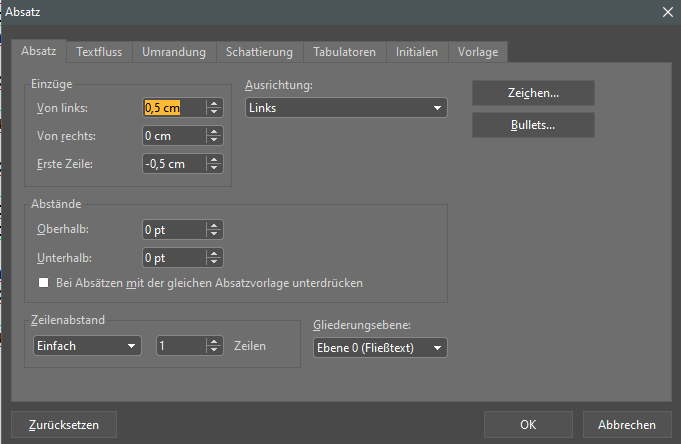Click the Erste Zeile spinner arrows

tap(214, 164)
